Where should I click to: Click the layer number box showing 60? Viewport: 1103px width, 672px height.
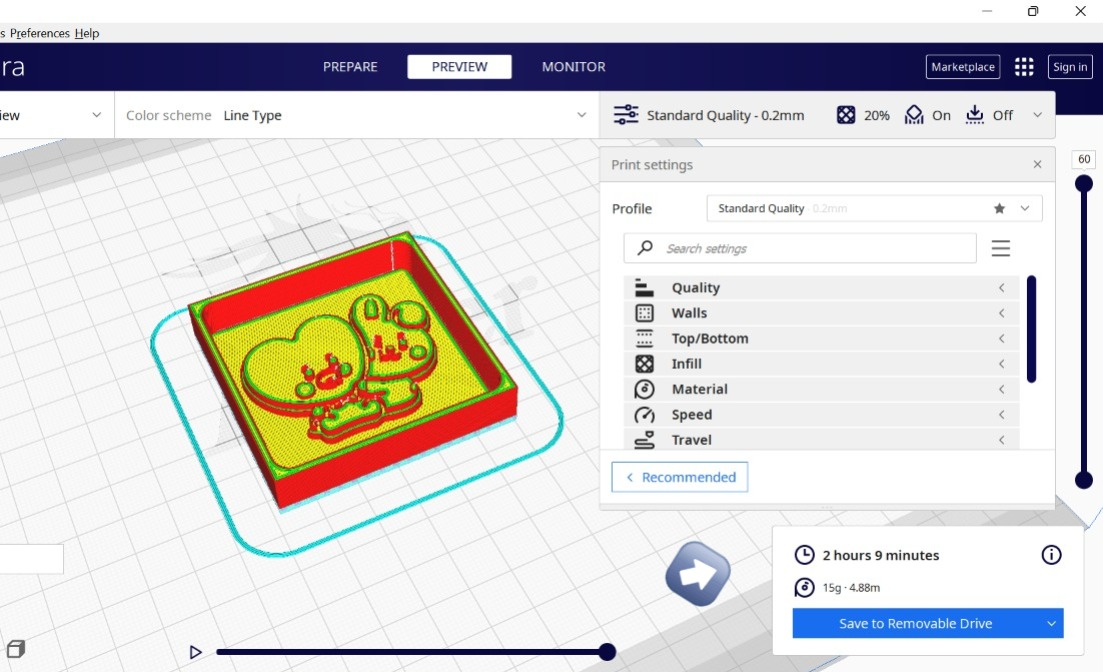[x=1084, y=160]
